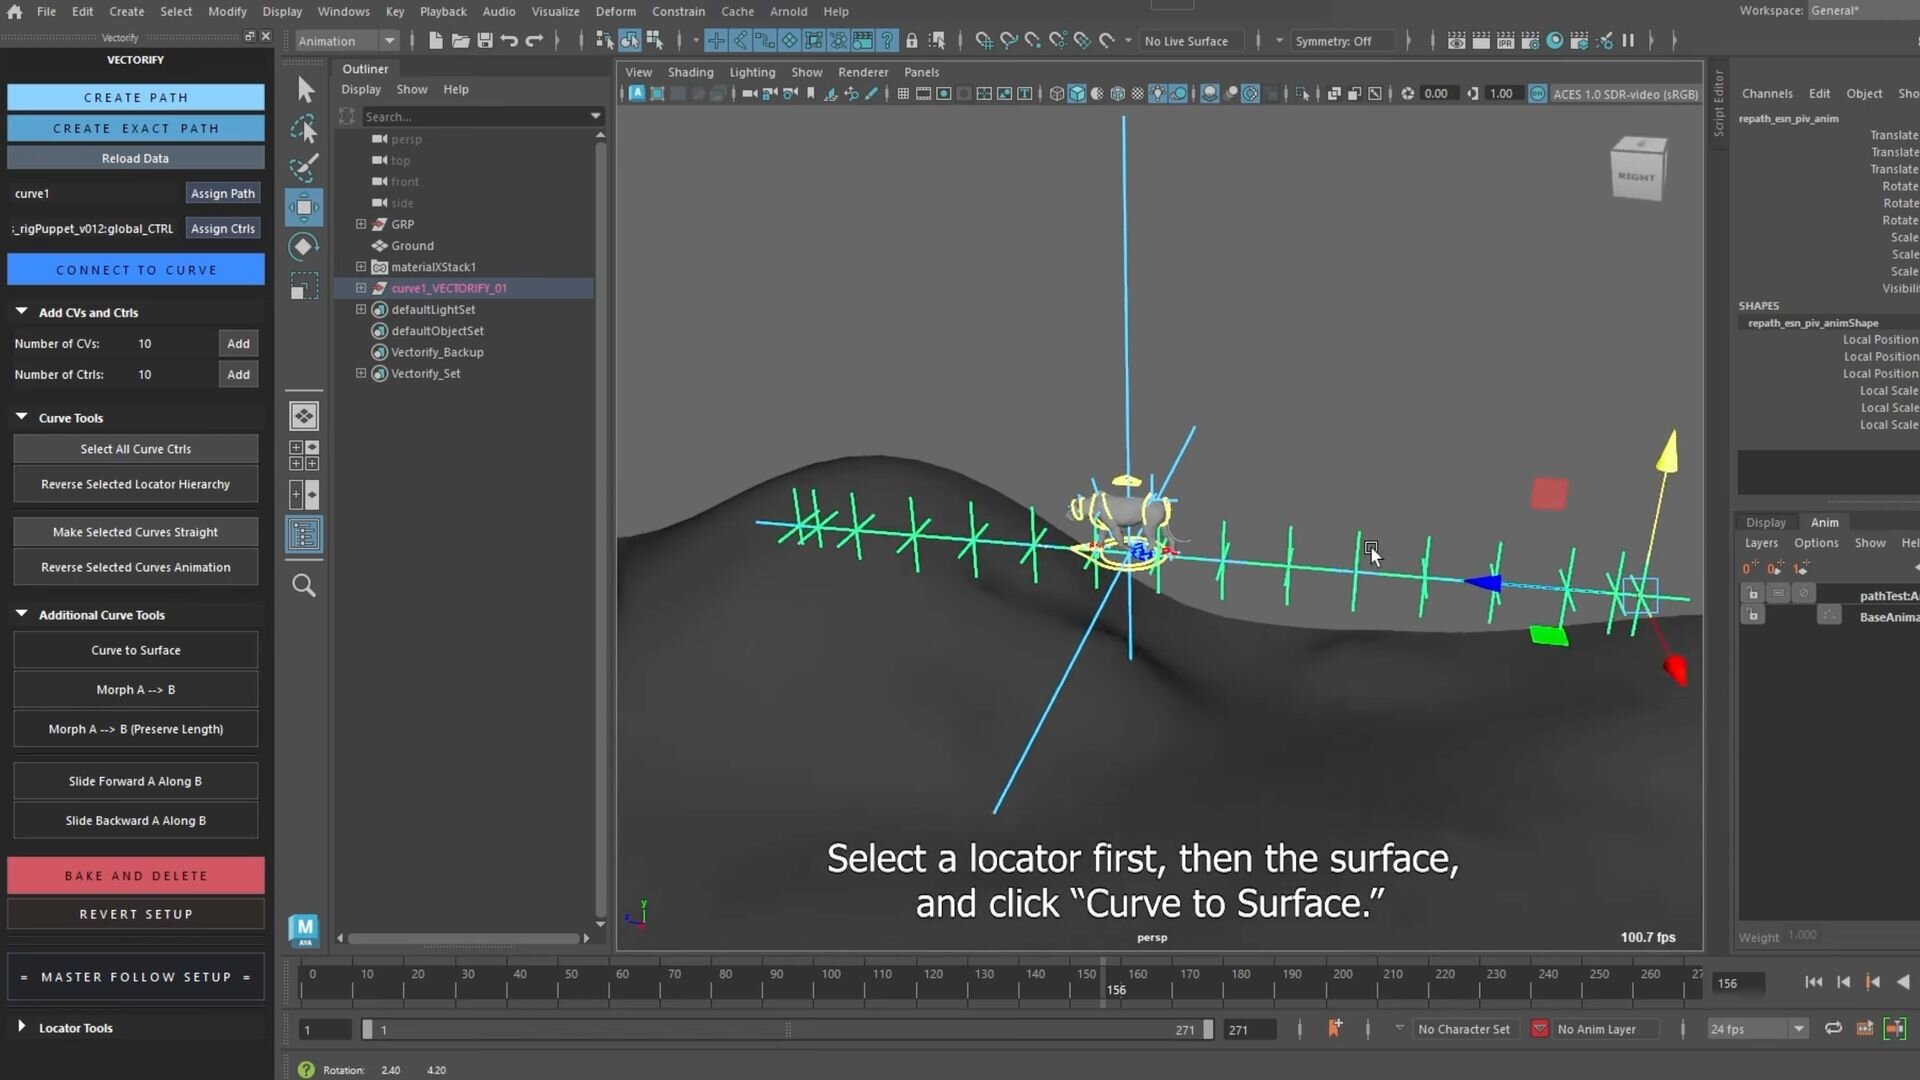Select the Move tool in the toolbox
This screenshot has width=1920, height=1080.
coord(304,207)
